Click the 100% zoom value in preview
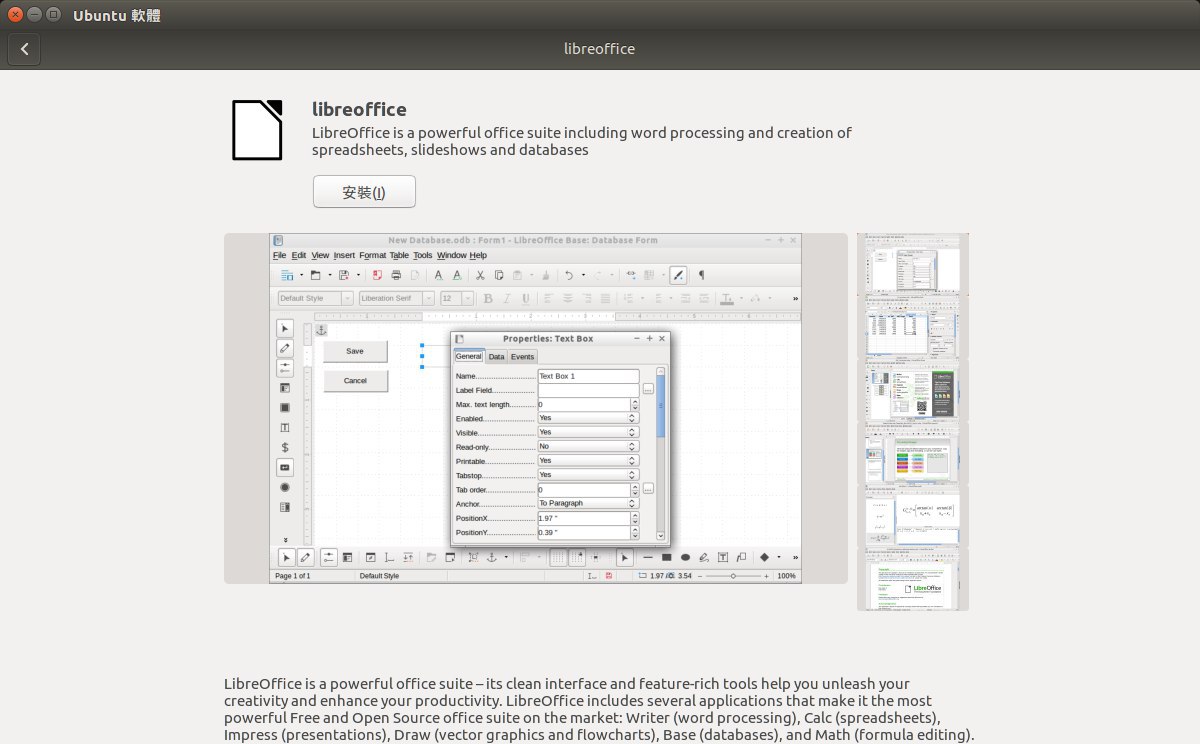Image resolution: width=1200 pixels, height=744 pixels. tap(786, 576)
